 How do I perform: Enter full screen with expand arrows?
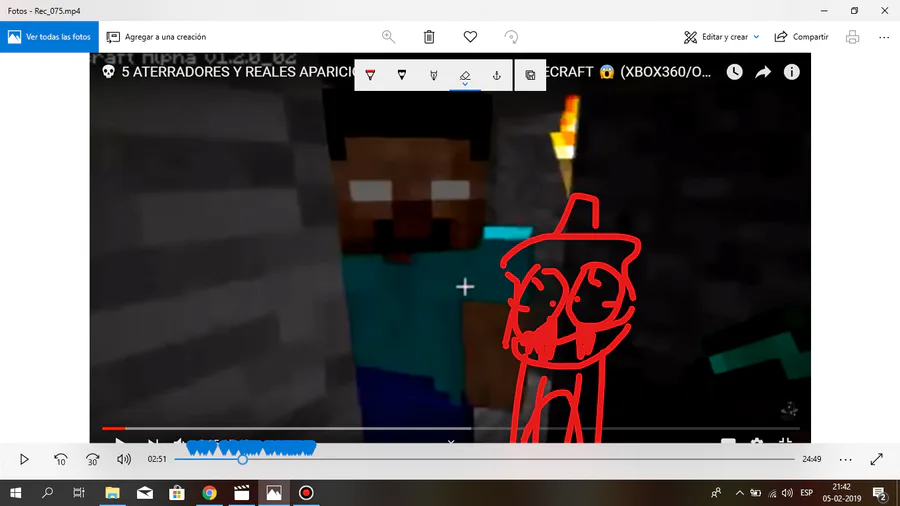pyautogui.click(x=876, y=459)
